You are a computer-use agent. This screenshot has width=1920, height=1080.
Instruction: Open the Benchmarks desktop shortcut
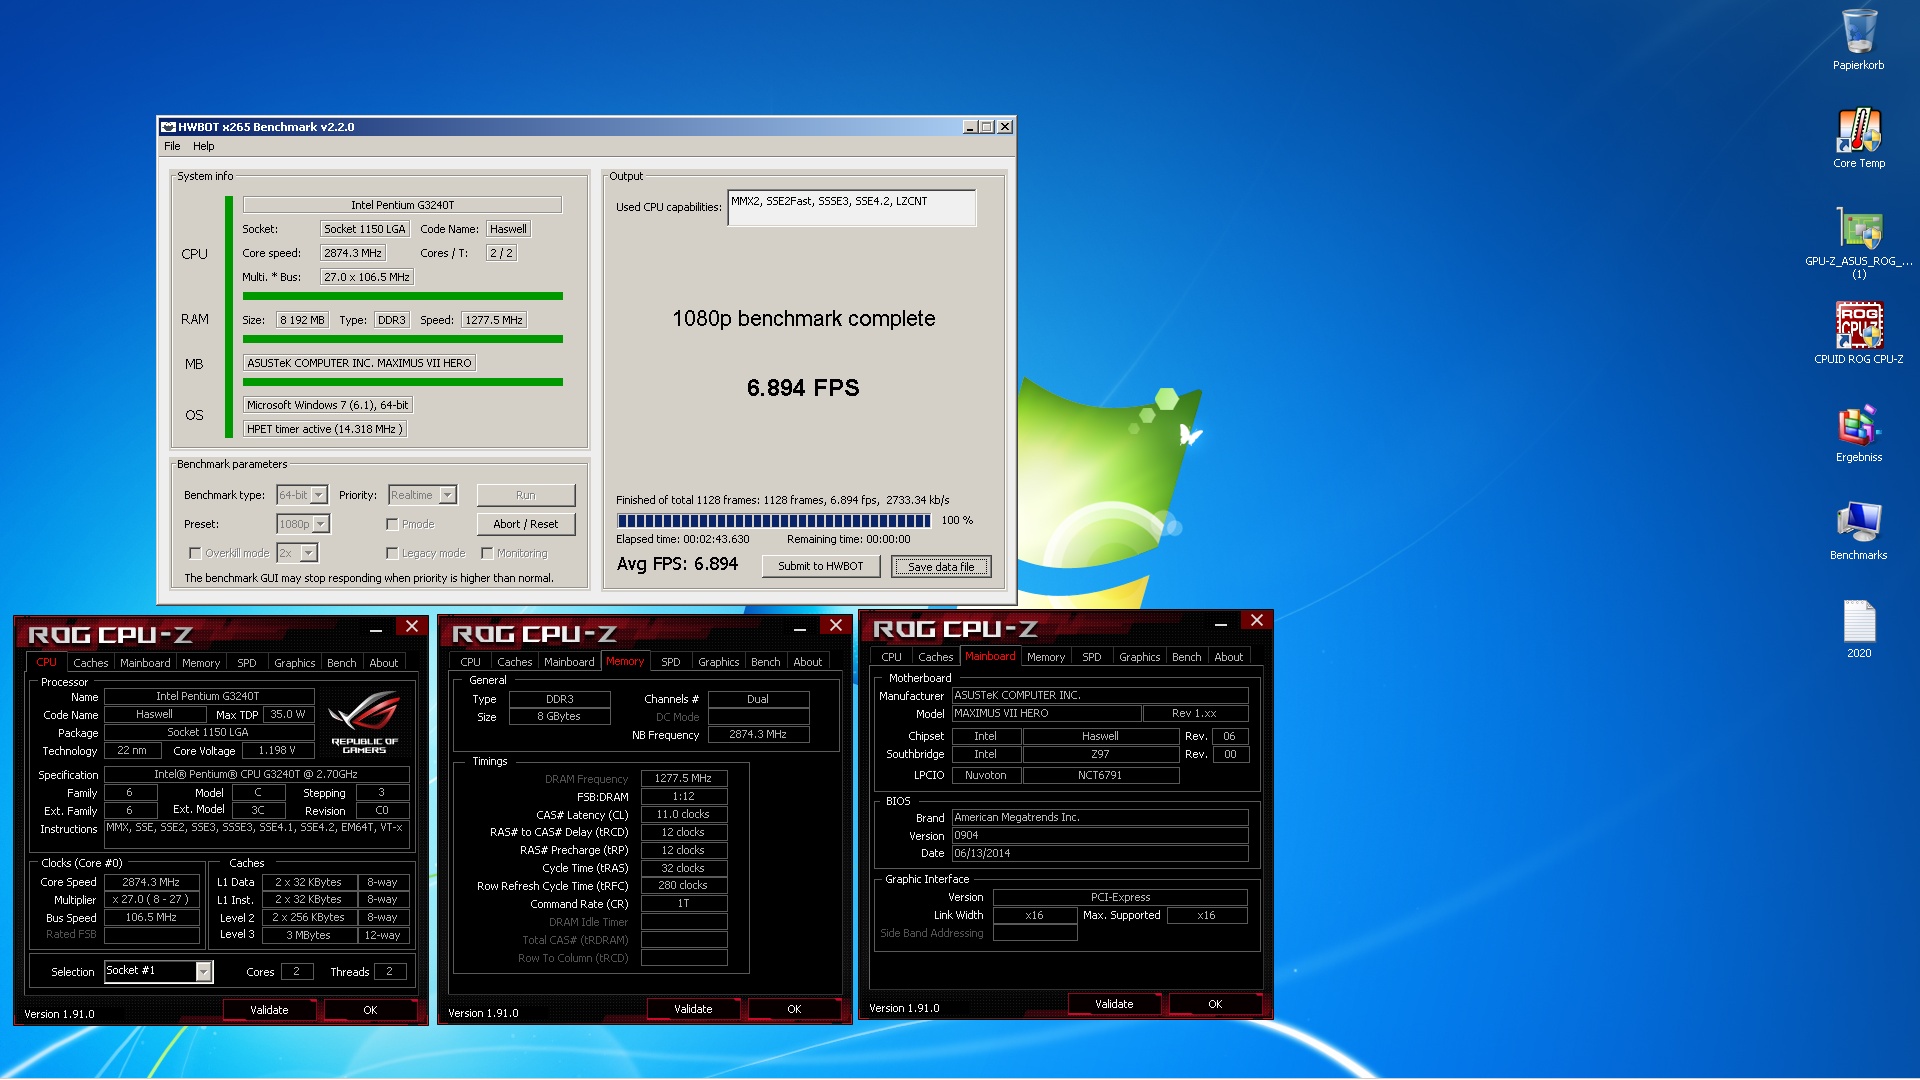click(x=1858, y=529)
